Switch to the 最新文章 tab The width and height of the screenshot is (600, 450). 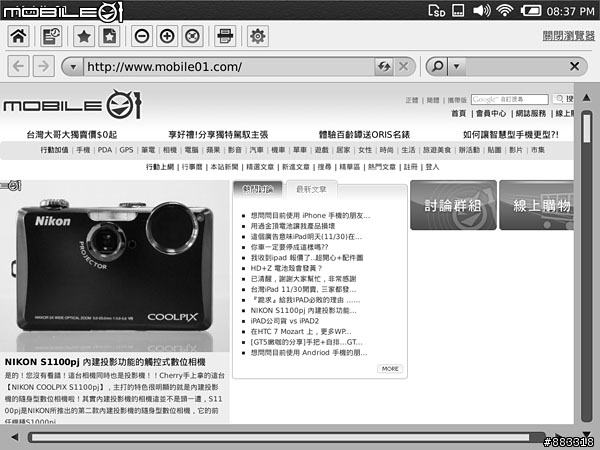tap(311, 189)
